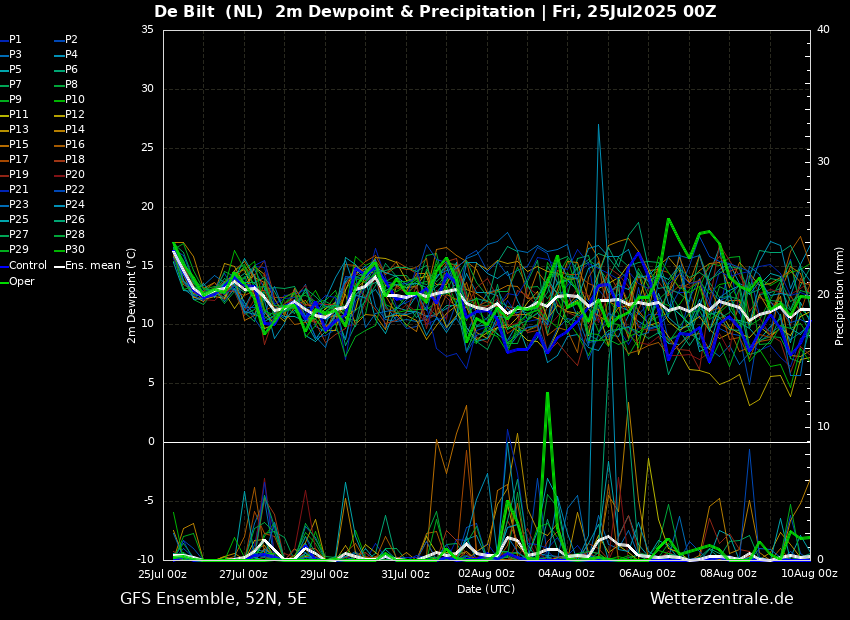Image resolution: width=850 pixels, height=620 pixels.
Task: Click the 2m Dewpoint (°C) axis label
Action: [x=132, y=295]
